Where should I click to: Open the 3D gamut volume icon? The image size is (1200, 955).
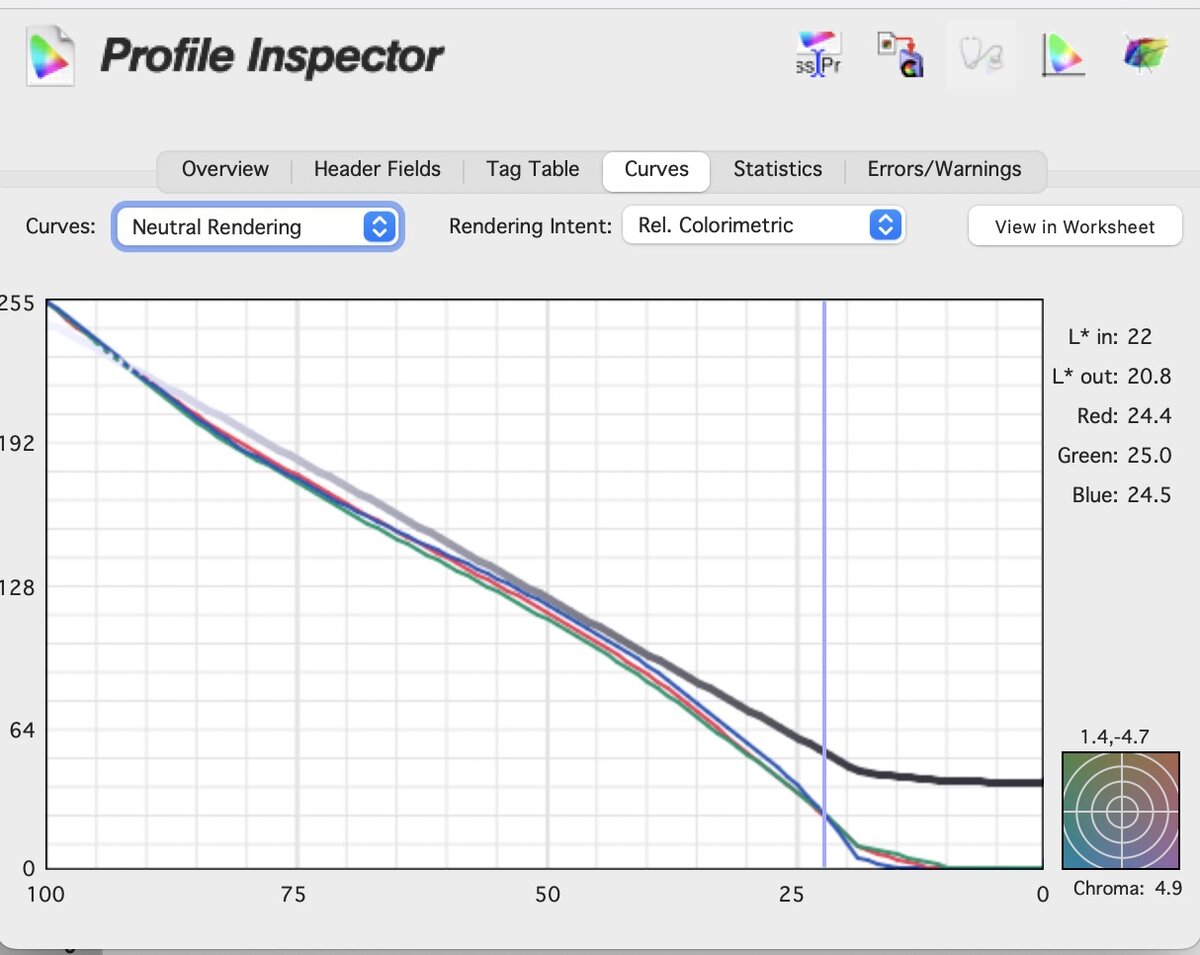tap(1144, 56)
